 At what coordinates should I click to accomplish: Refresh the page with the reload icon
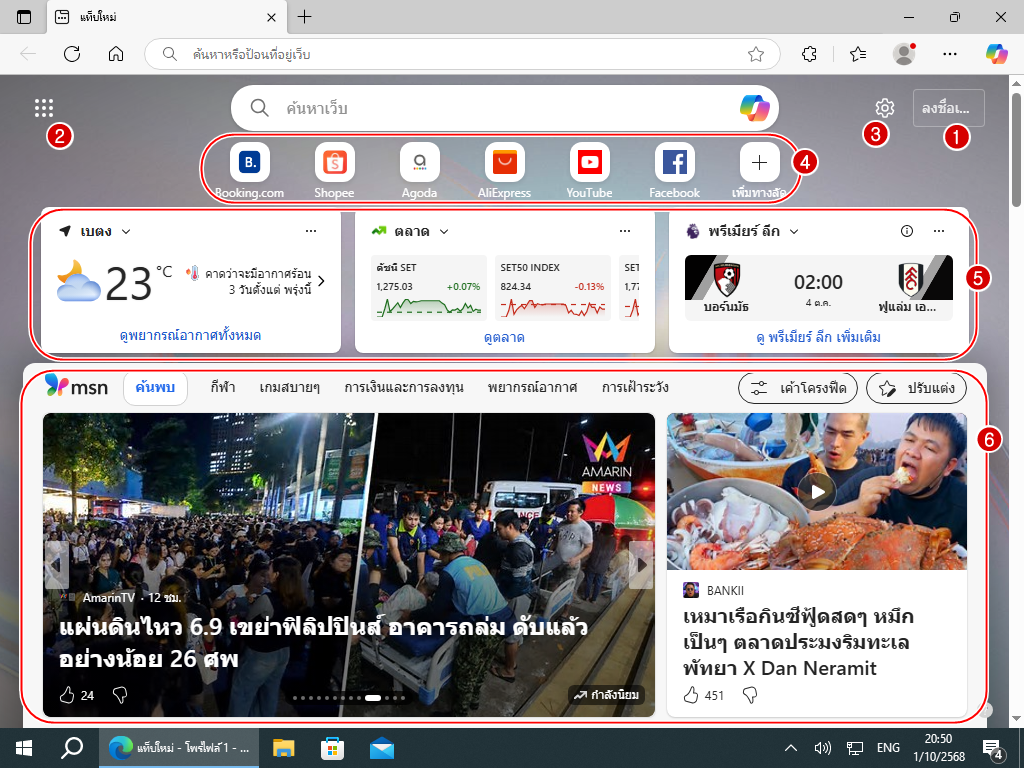[x=72, y=54]
